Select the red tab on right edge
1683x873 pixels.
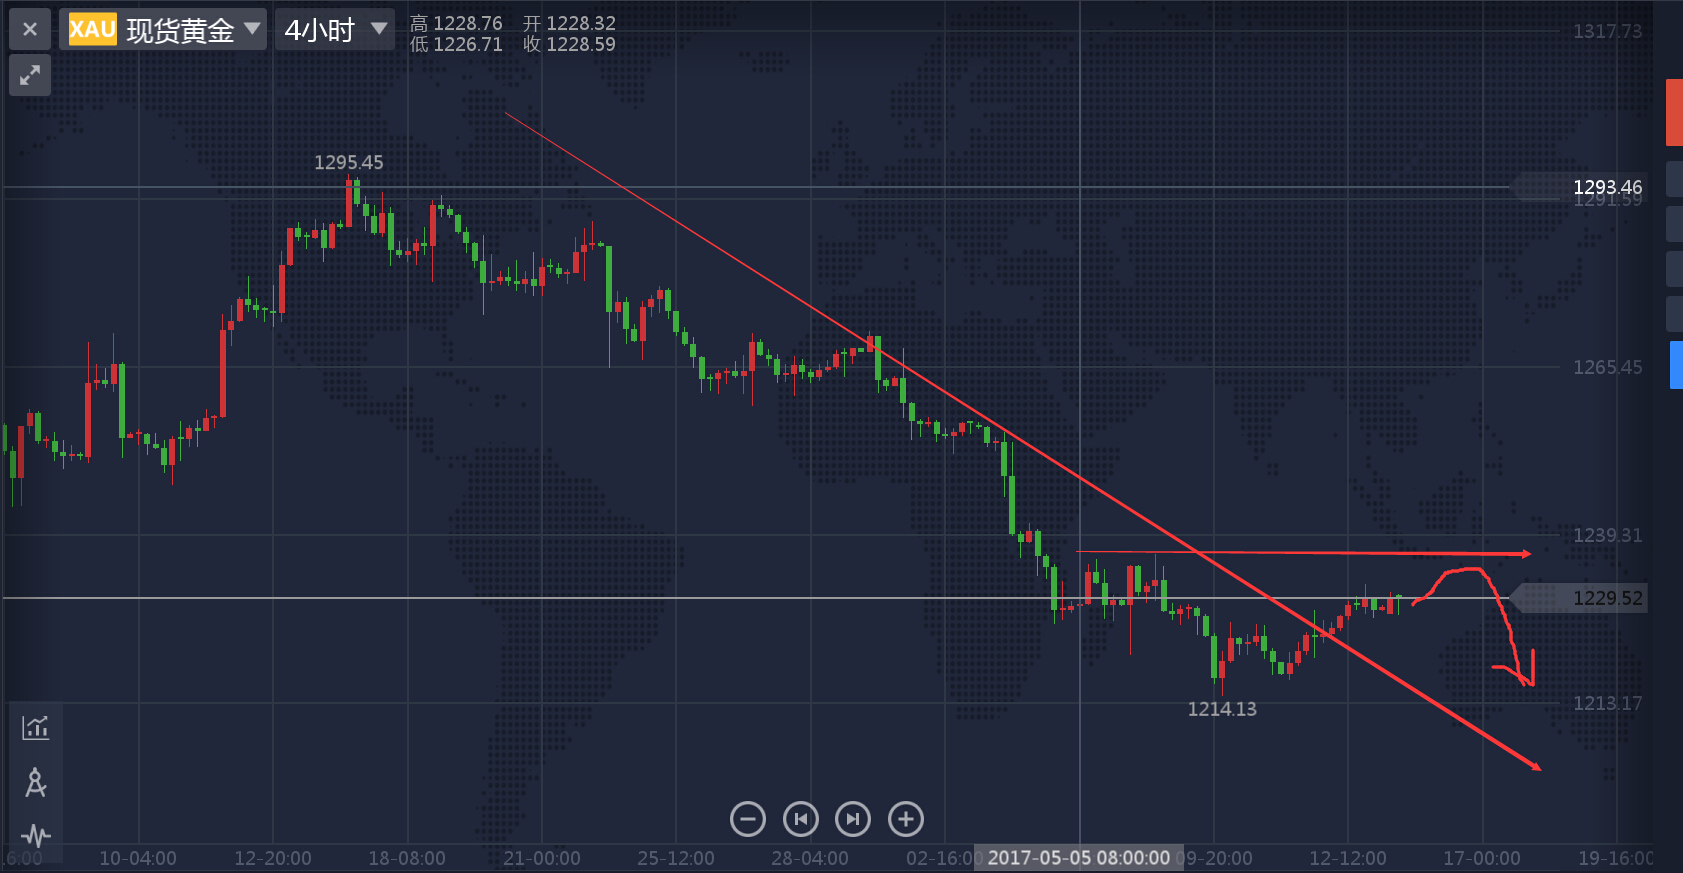(x=1674, y=112)
